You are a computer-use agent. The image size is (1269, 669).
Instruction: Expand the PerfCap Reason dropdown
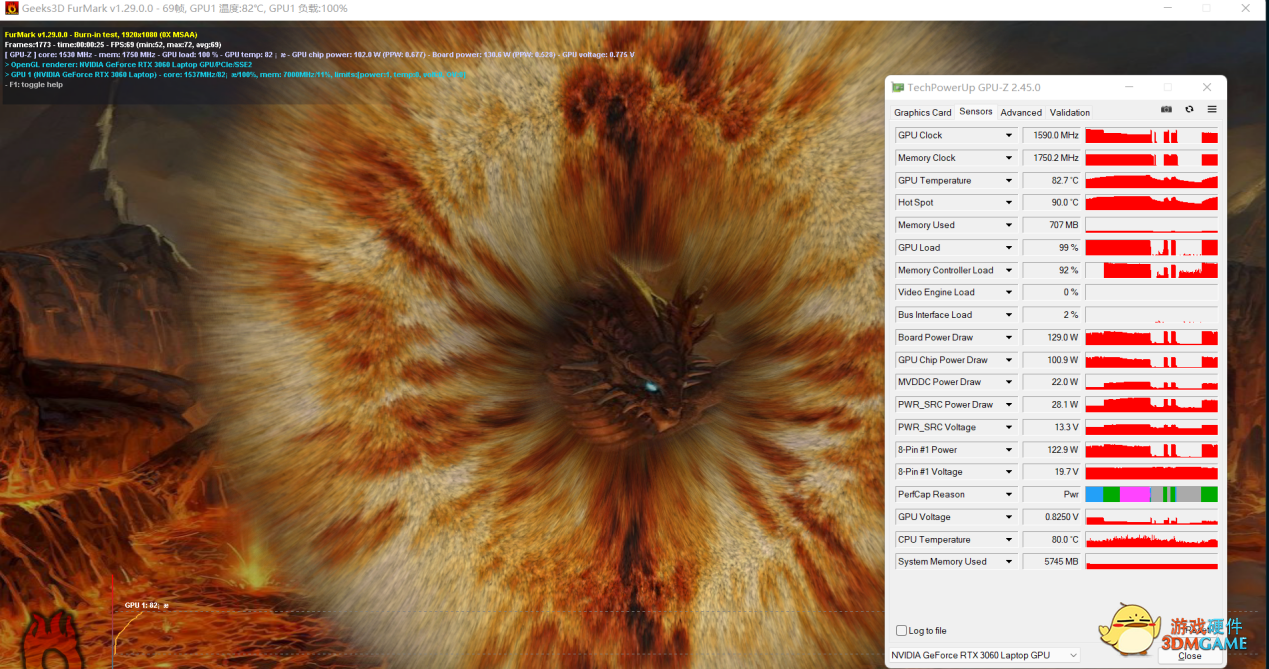click(x=1009, y=495)
